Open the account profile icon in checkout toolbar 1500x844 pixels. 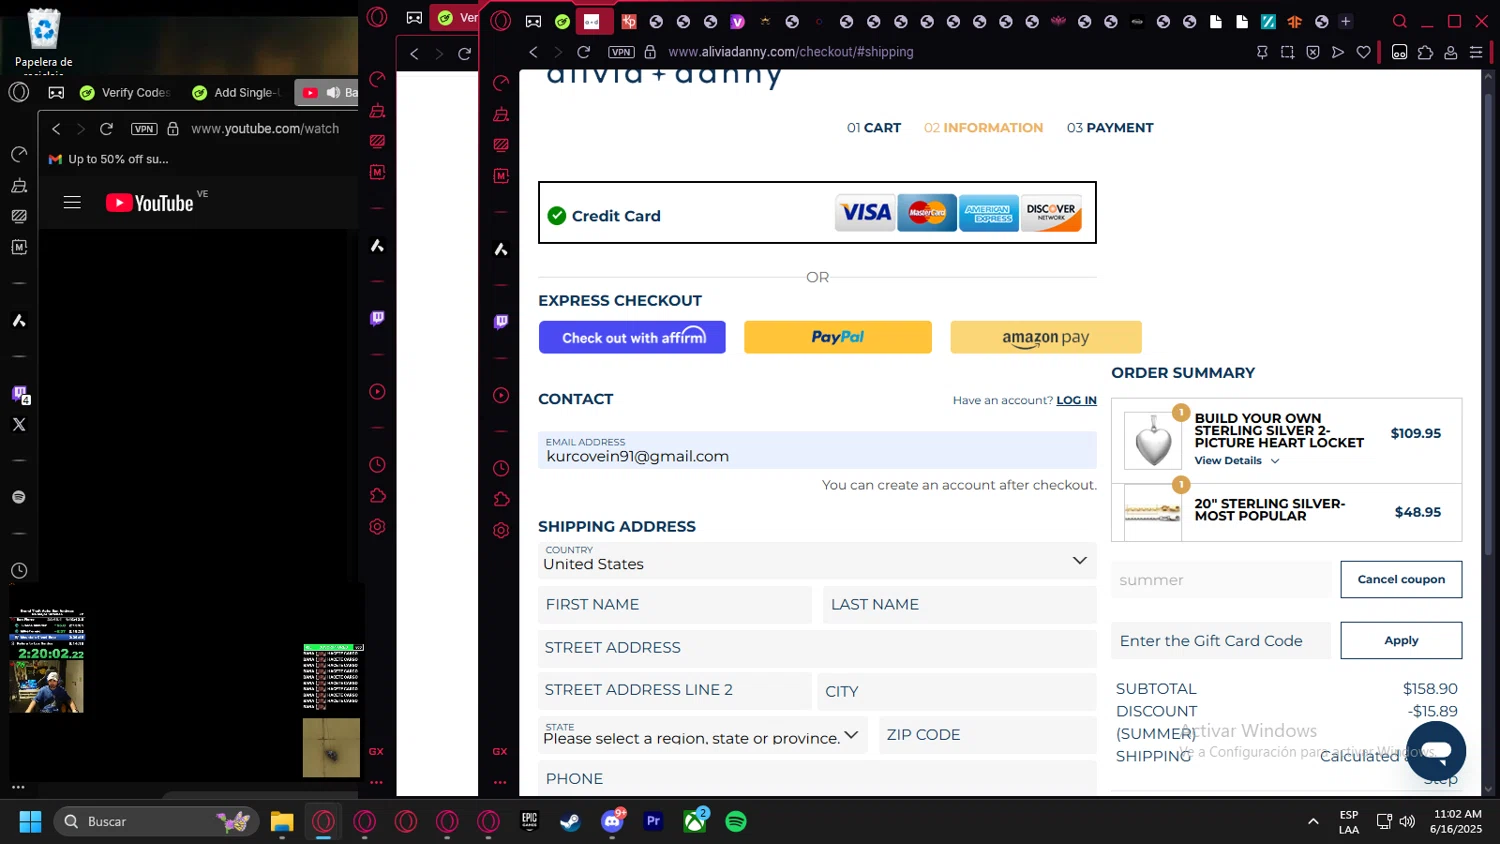1450,52
